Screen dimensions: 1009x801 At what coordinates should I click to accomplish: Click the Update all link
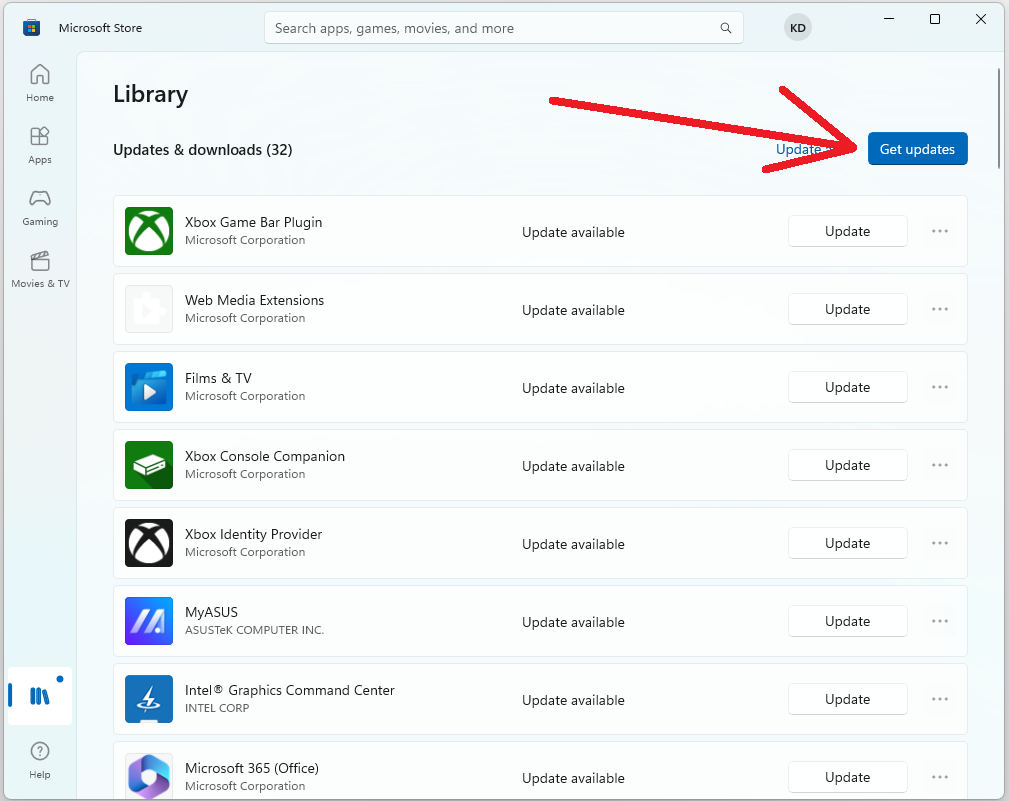click(x=797, y=149)
